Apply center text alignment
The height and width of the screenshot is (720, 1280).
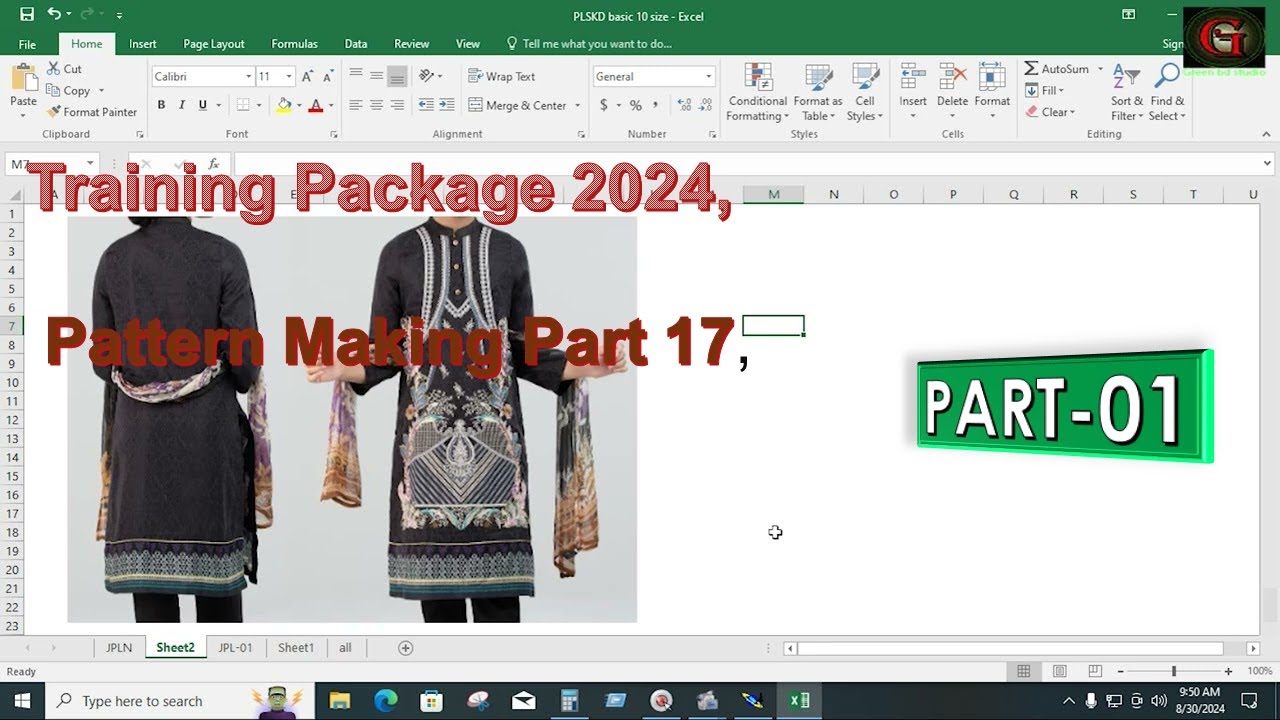pos(376,105)
